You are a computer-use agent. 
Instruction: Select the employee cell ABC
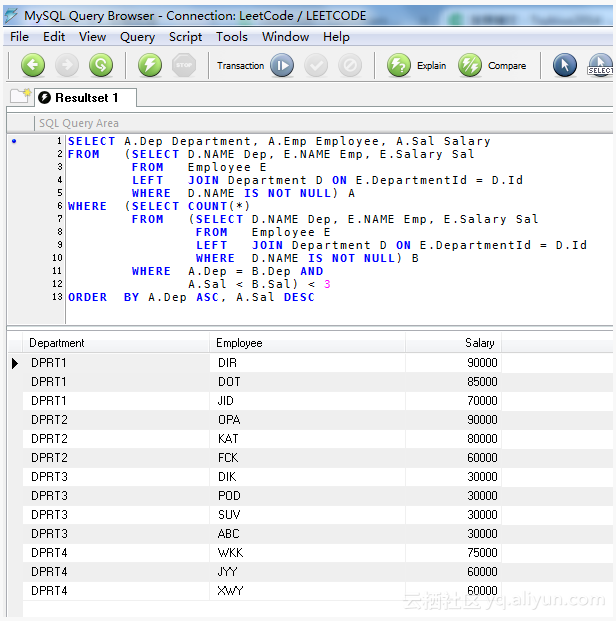[x=307, y=534]
